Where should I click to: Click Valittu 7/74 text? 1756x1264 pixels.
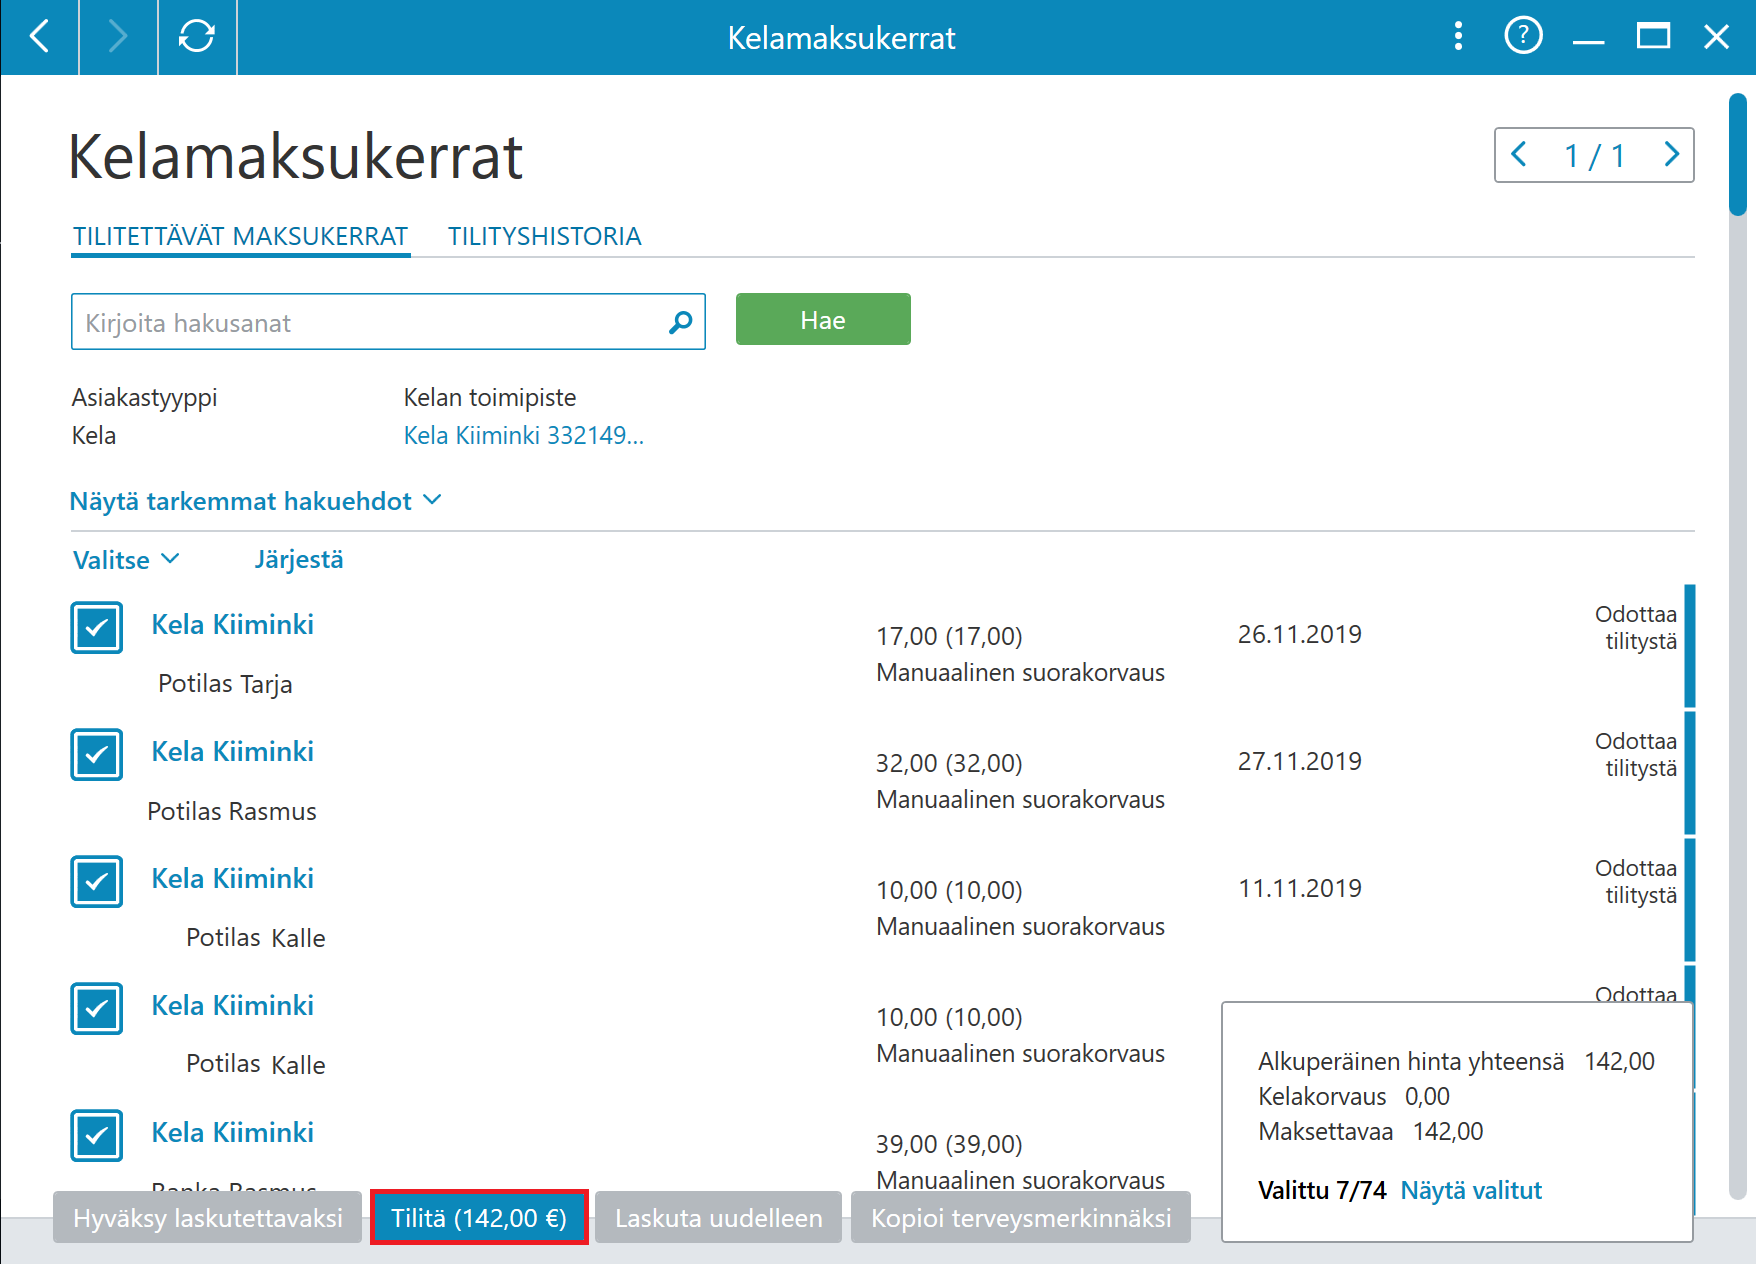(x=1322, y=1190)
